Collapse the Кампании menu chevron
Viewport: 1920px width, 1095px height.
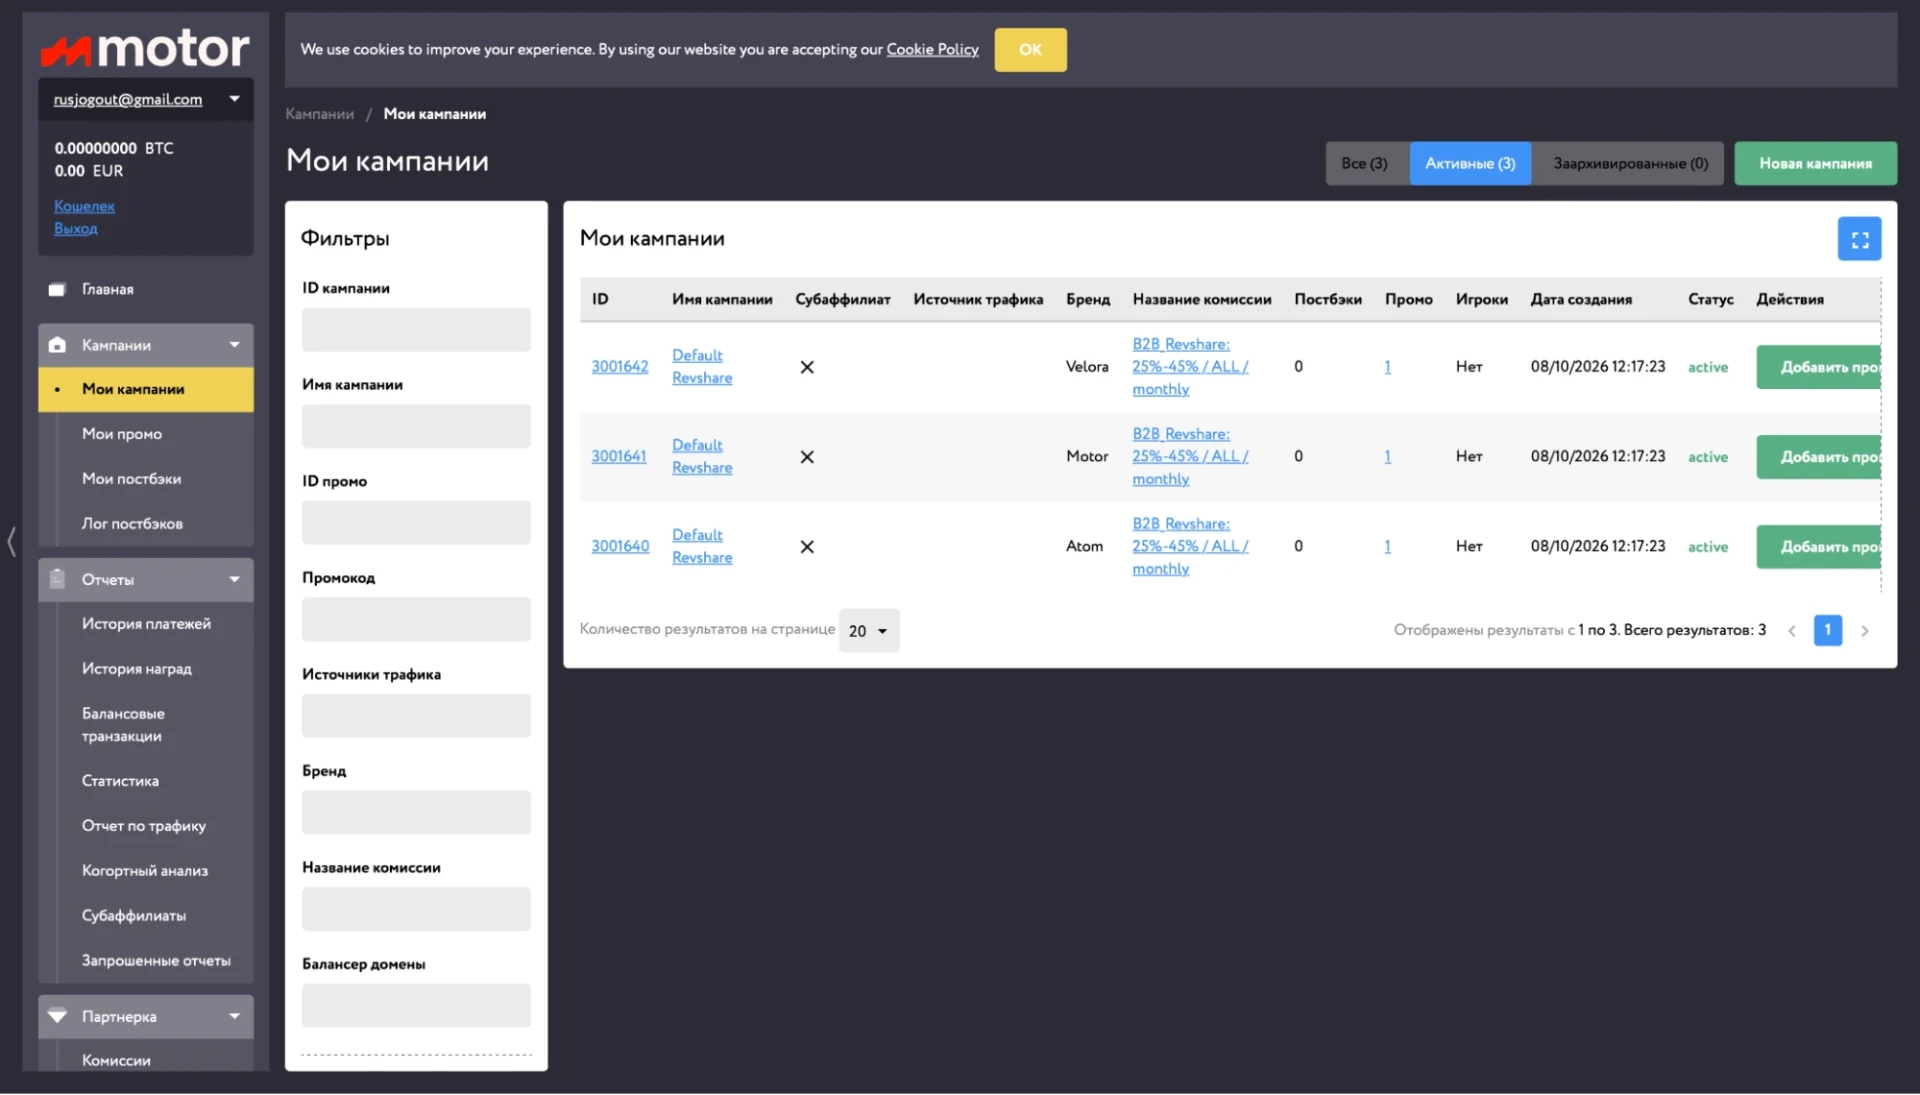point(234,345)
